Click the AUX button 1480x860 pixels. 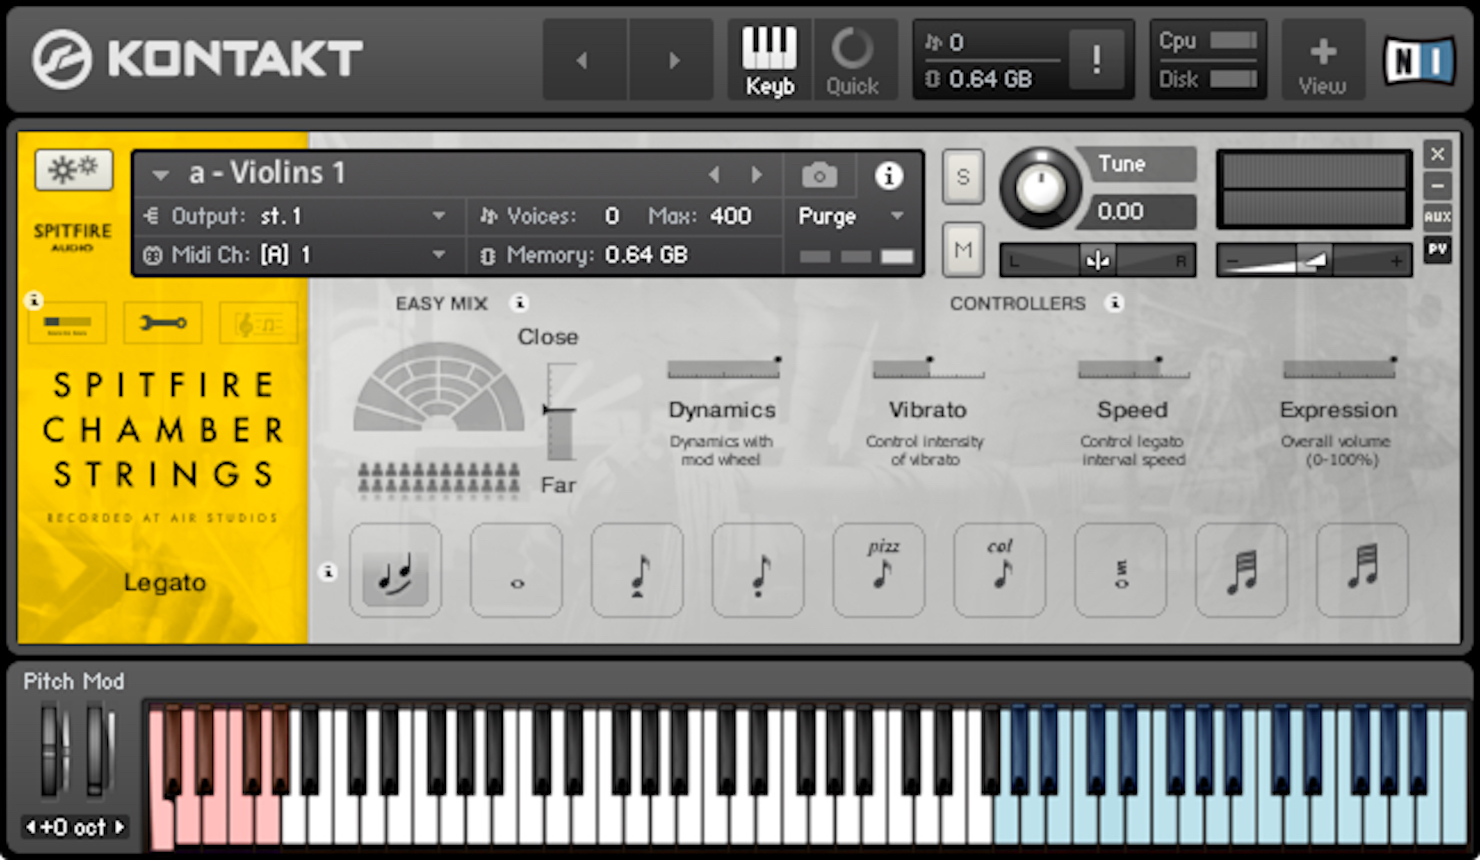pyautogui.click(x=1437, y=216)
